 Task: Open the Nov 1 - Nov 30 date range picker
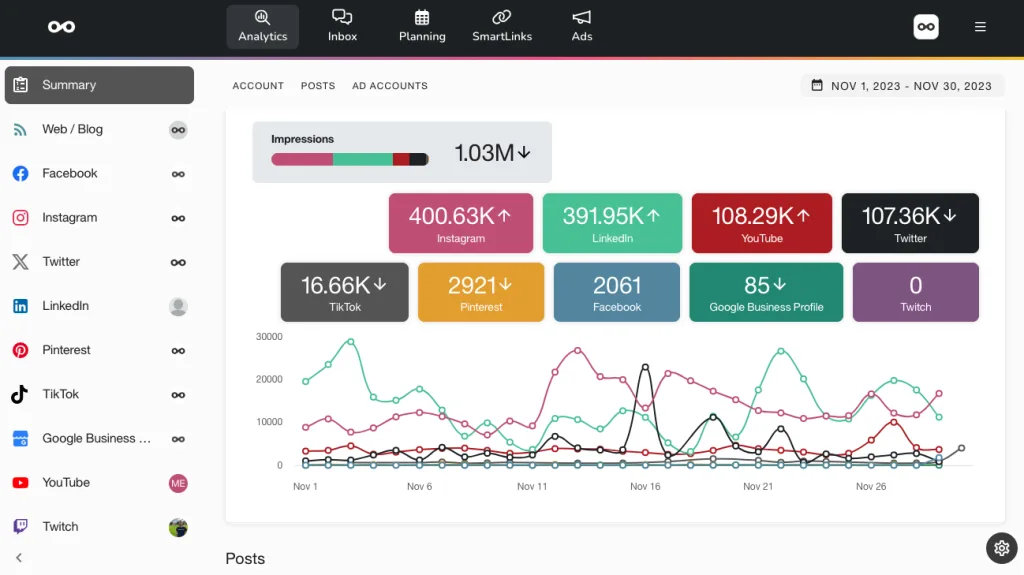pyautogui.click(x=902, y=86)
